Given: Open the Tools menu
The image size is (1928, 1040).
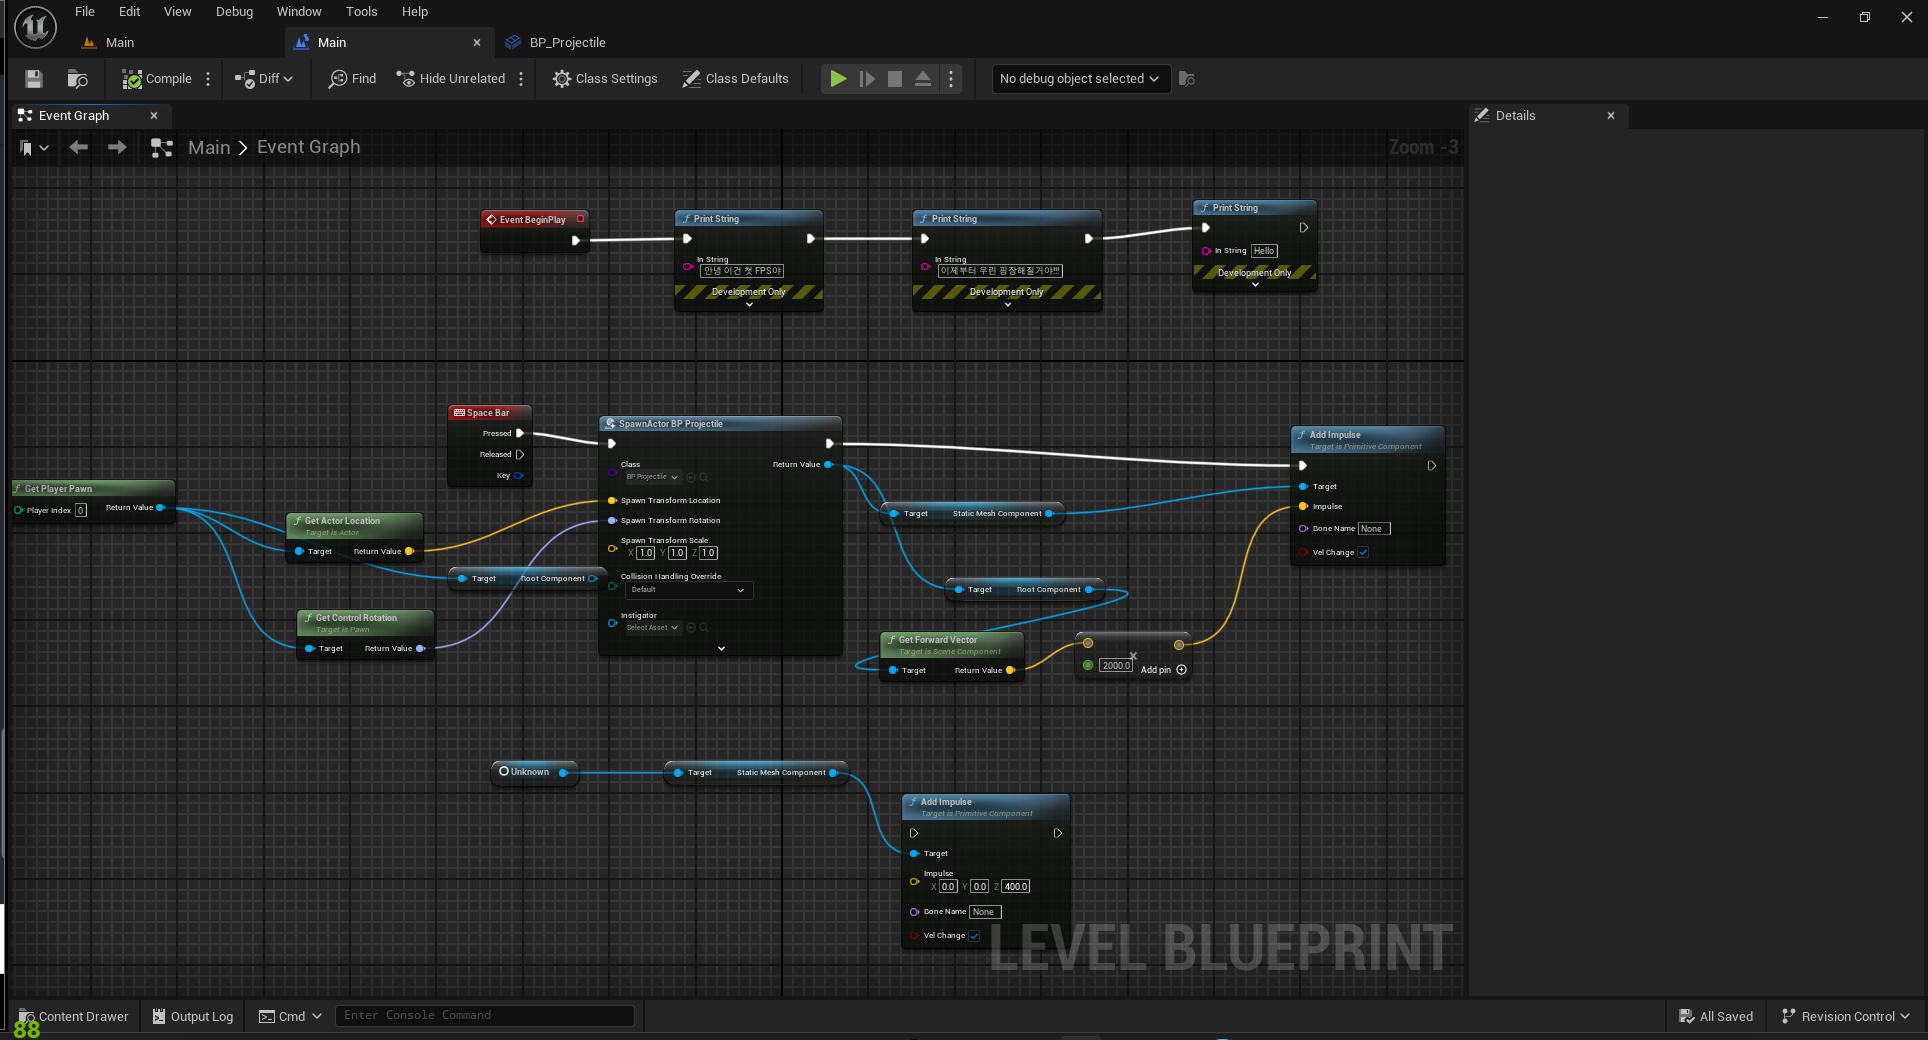Looking at the screenshot, I should tap(361, 12).
